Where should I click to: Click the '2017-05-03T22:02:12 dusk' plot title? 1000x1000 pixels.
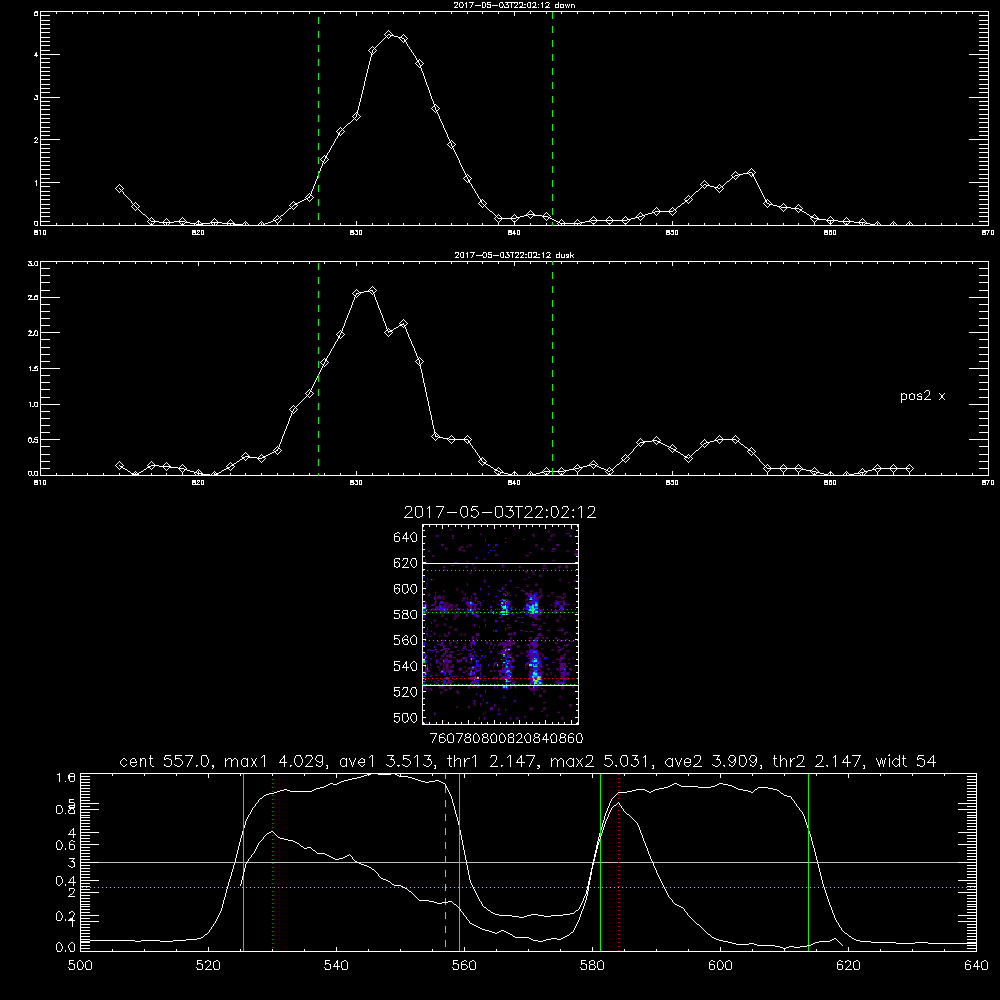pyautogui.click(x=514, y=255)
